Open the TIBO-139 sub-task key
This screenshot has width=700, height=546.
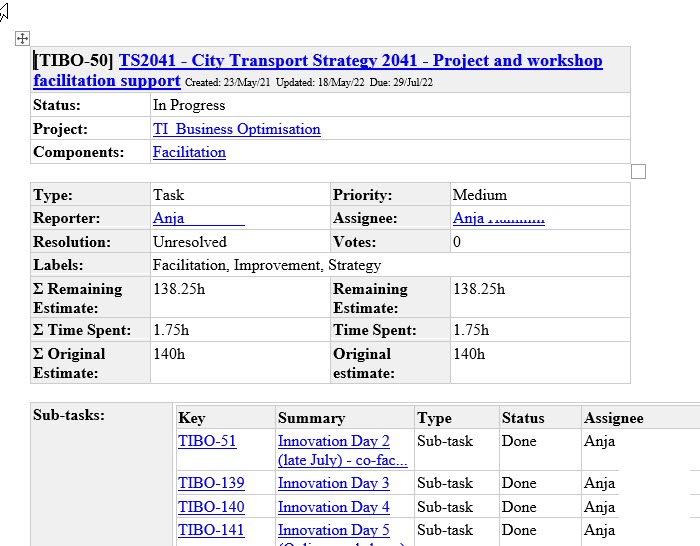[x=211, y=483]
